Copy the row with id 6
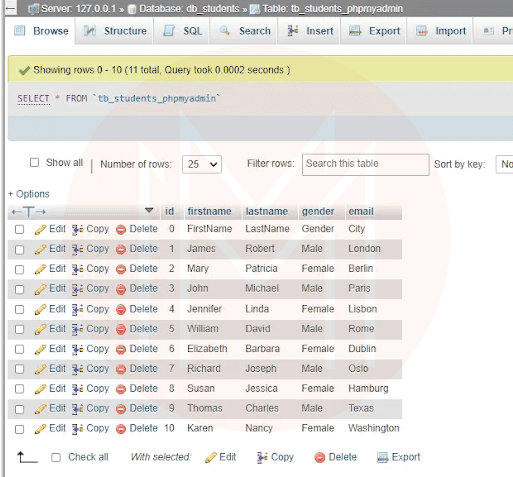 click(x=98, y=349)
